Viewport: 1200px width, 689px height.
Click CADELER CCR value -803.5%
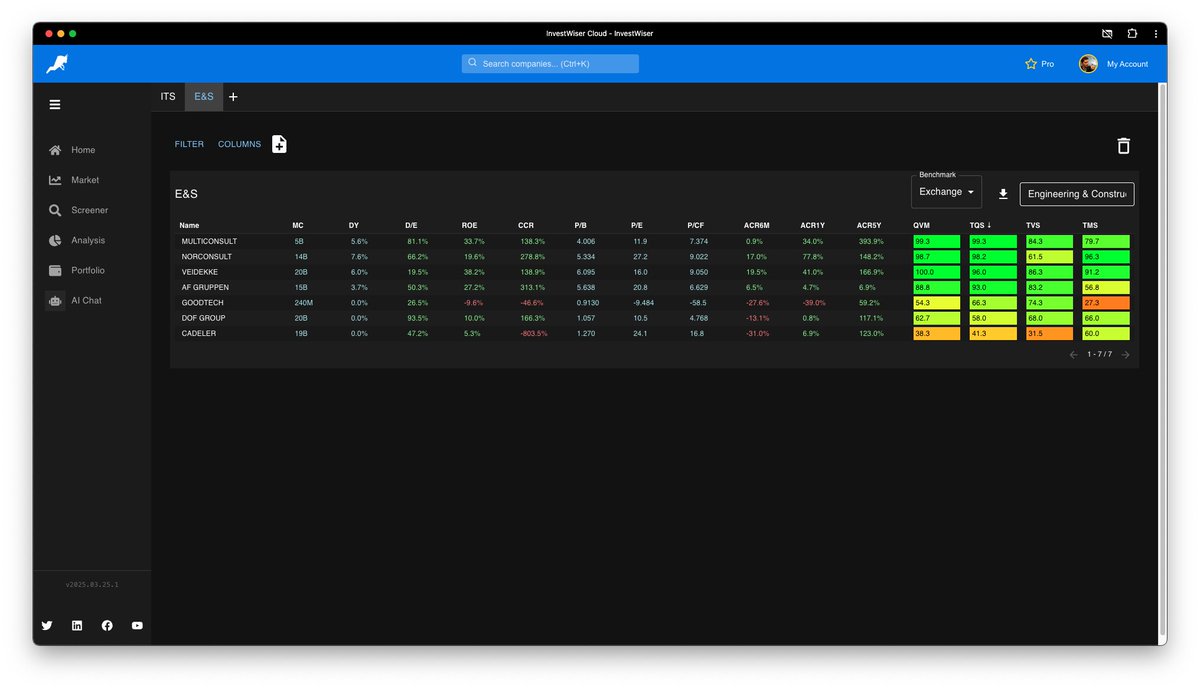(x=532, y=333)
